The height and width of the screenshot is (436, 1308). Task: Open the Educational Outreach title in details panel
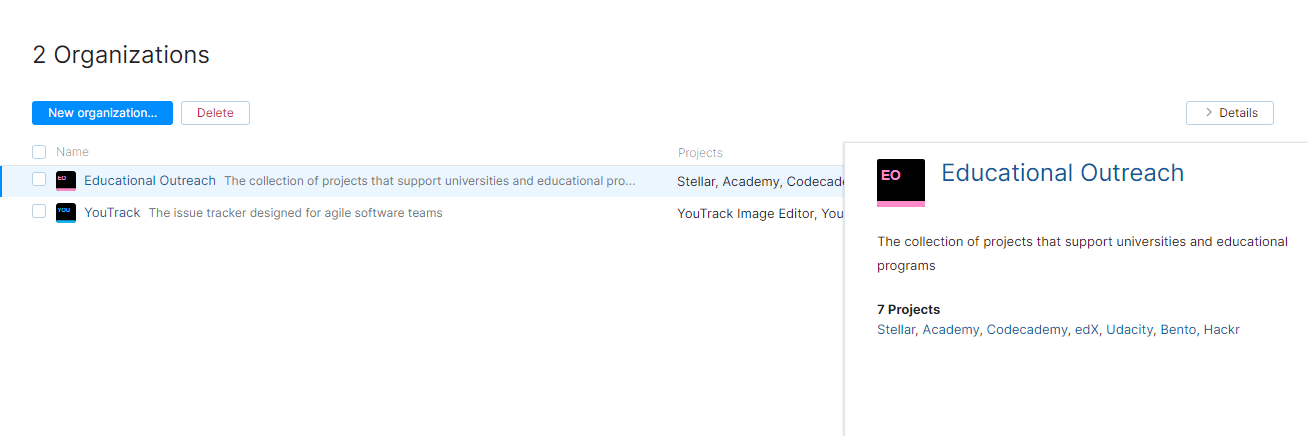(1062, 173)
